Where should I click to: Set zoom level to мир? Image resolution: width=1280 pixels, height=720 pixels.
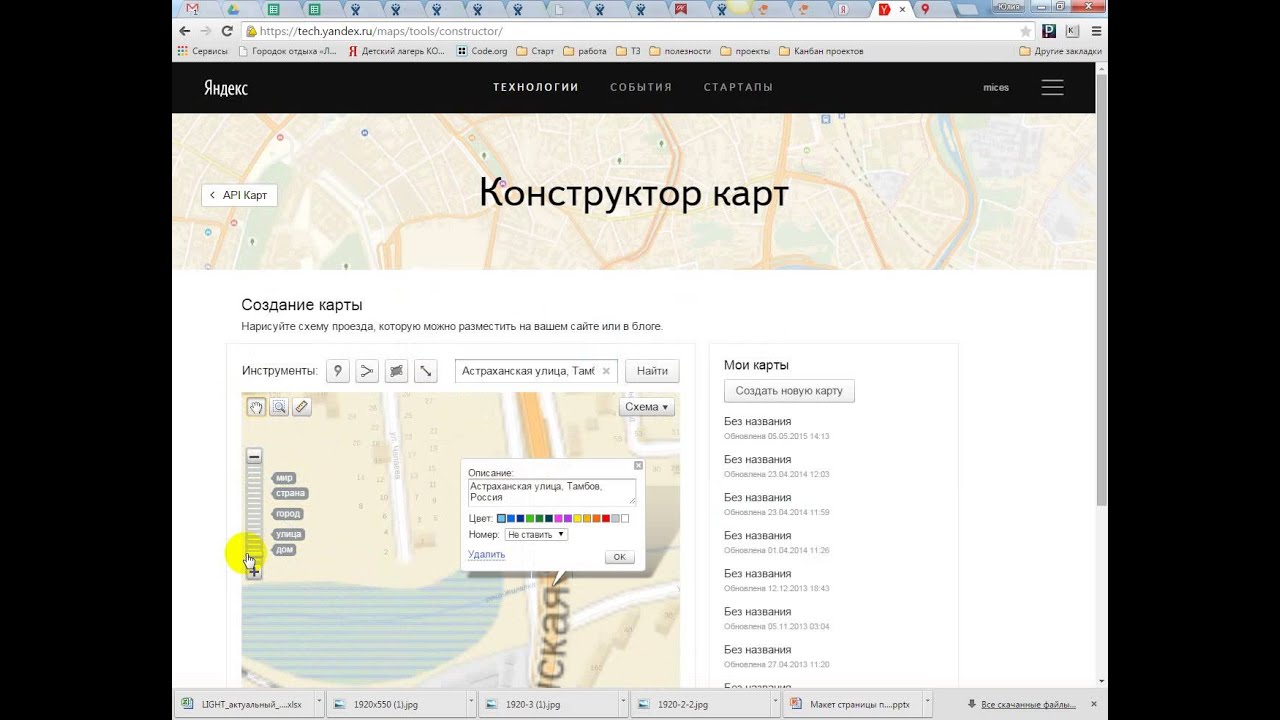[x=285, y=478]
